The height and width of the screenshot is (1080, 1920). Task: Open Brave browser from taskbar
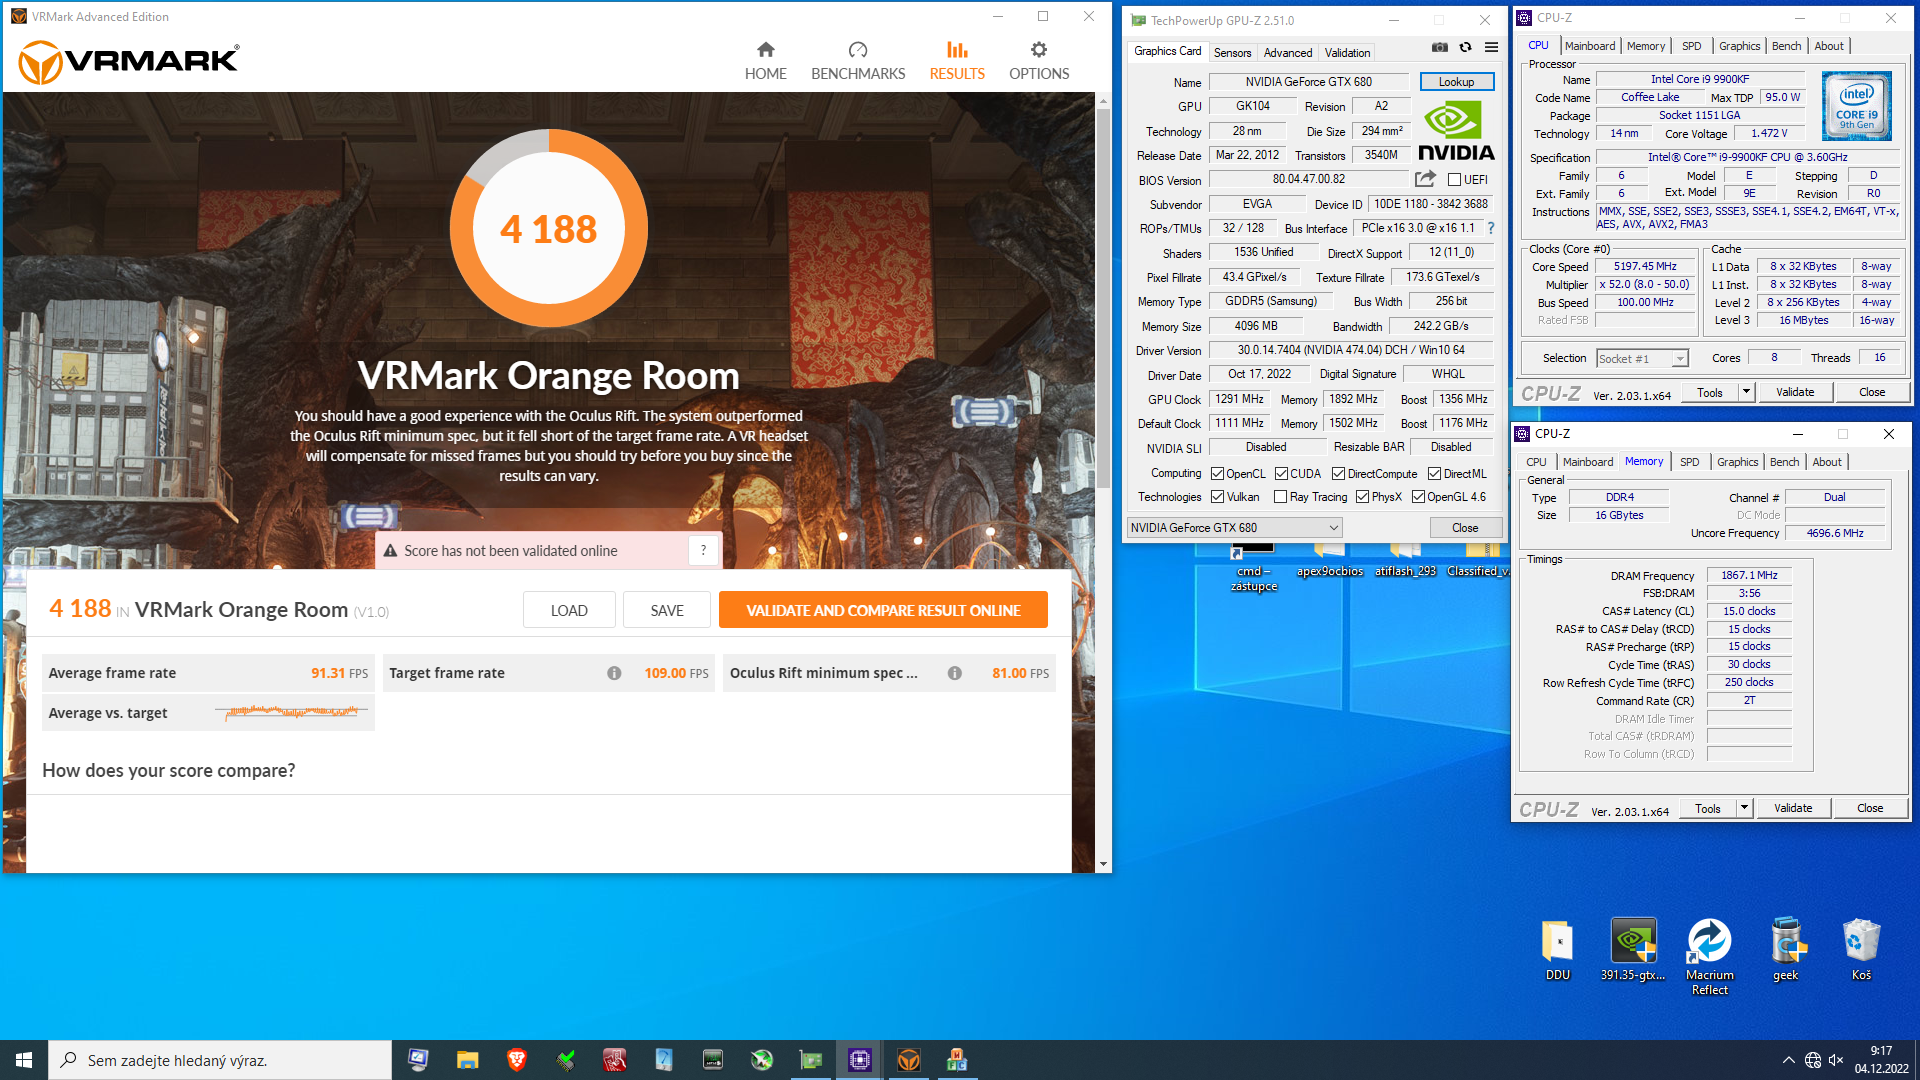pyautogui.click(x=516, y=1060)
